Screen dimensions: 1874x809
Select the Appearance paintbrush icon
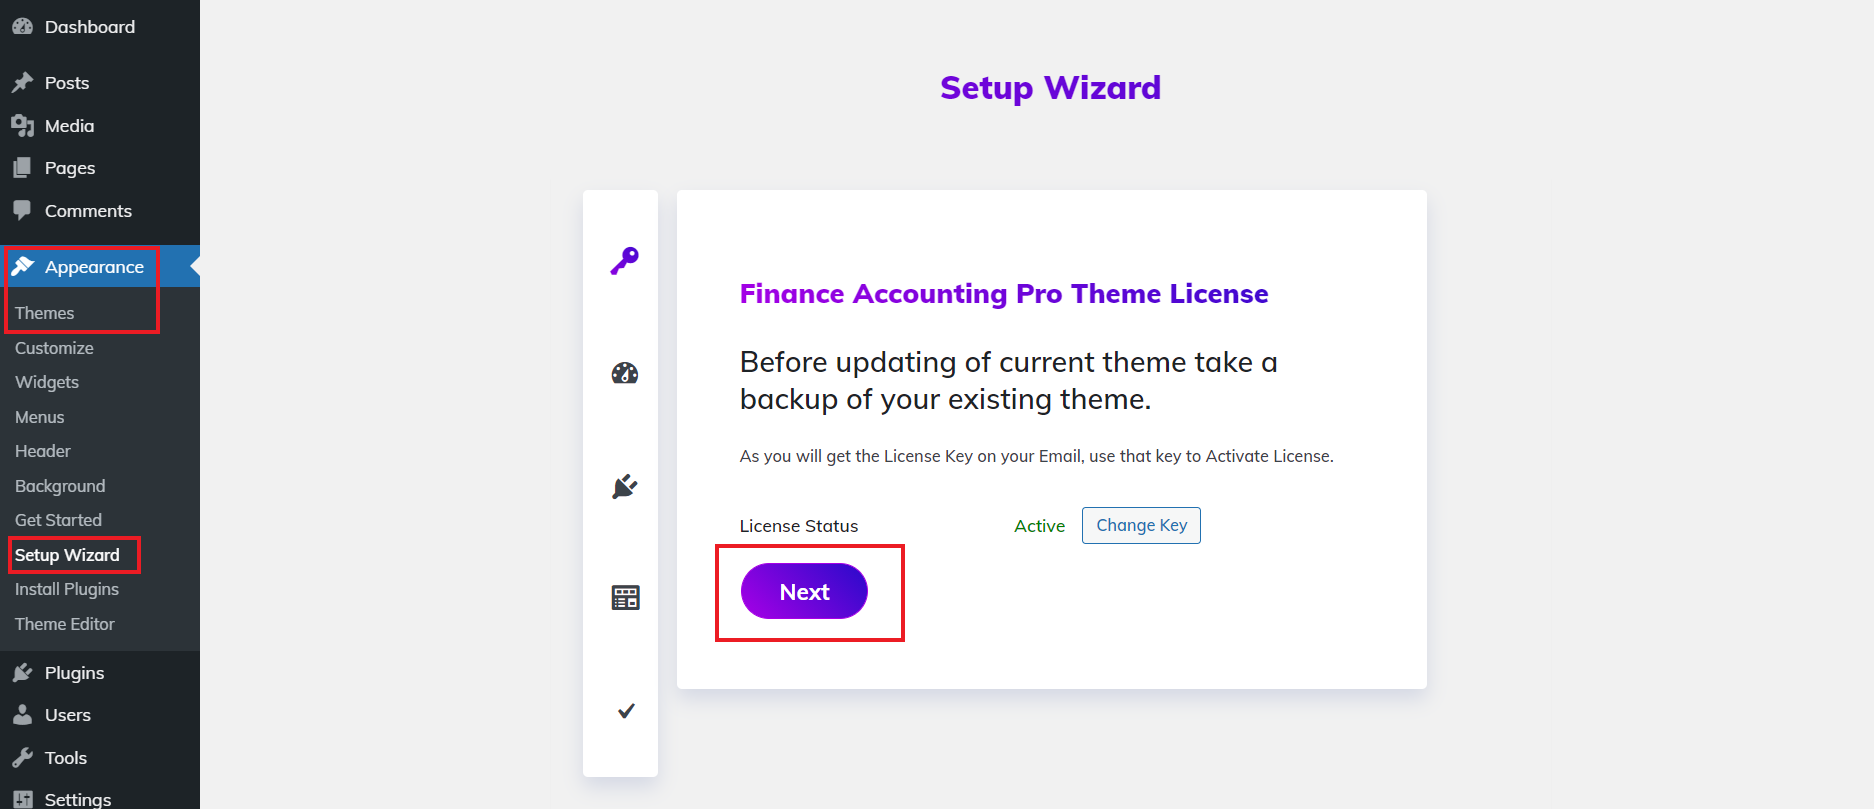point(23,266)
